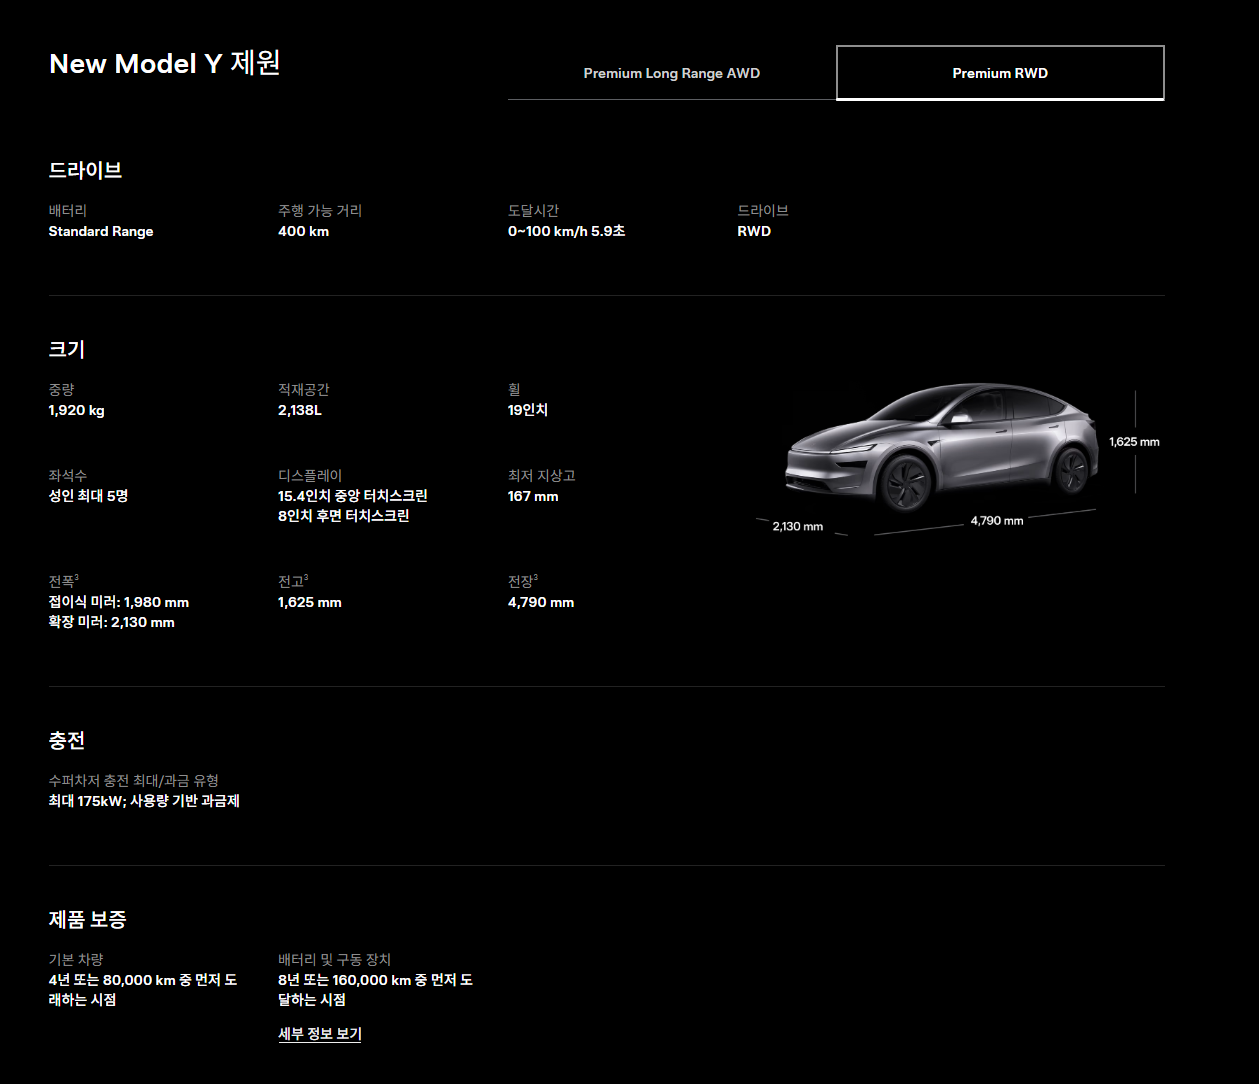Select the 충전 section heading

(x=67, y=741)
